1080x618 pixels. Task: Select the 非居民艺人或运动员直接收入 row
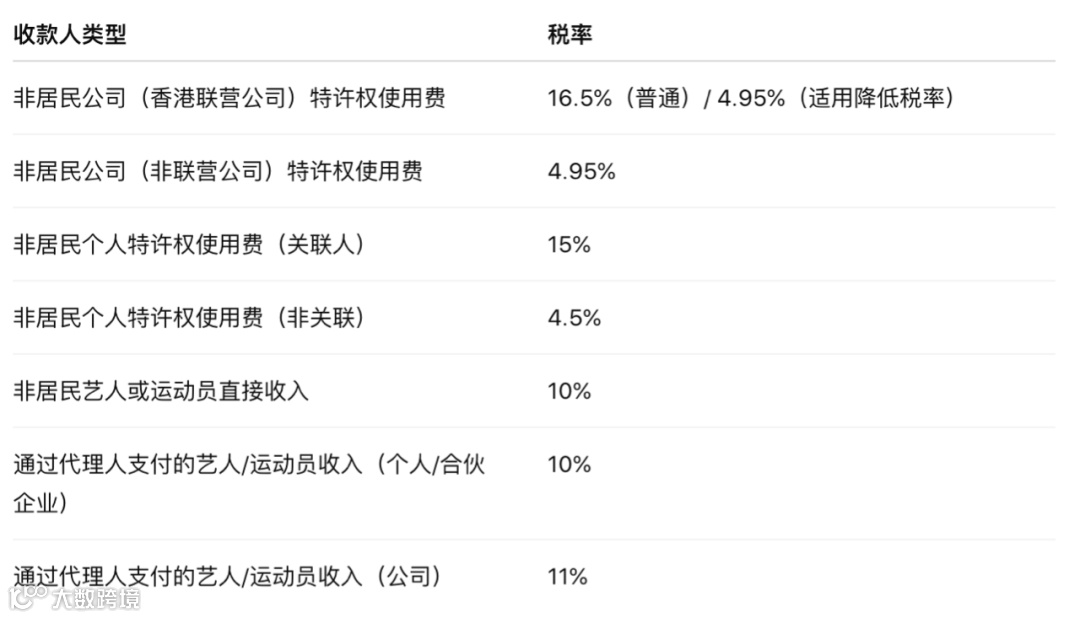[x=161, y=390]
